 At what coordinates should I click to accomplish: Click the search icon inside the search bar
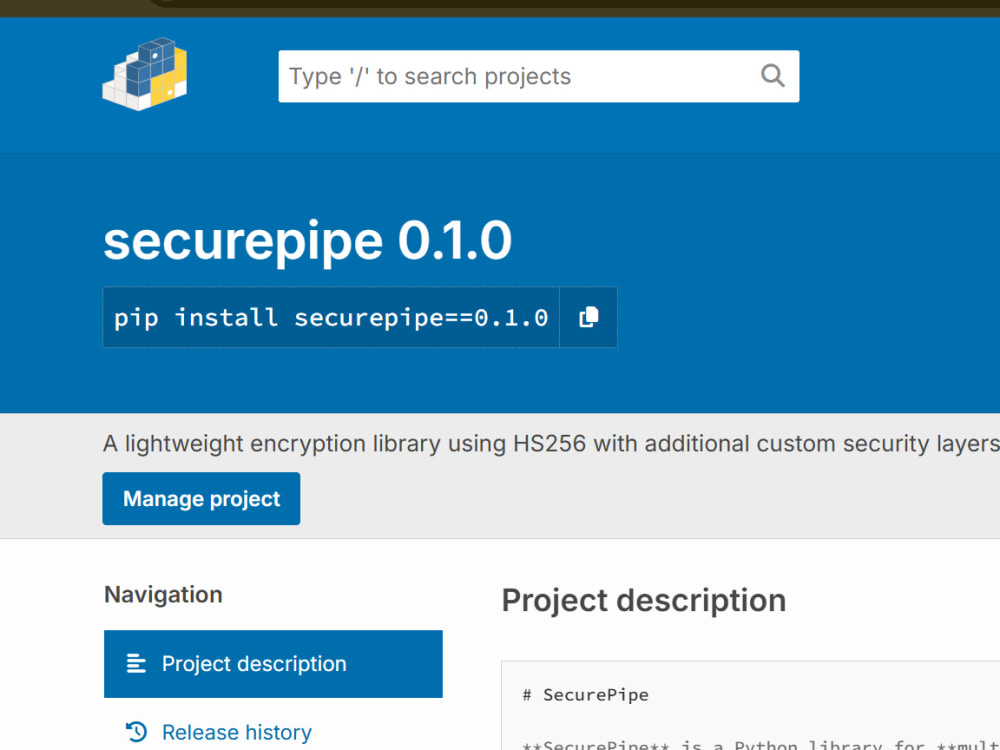(x=772, y=76)
